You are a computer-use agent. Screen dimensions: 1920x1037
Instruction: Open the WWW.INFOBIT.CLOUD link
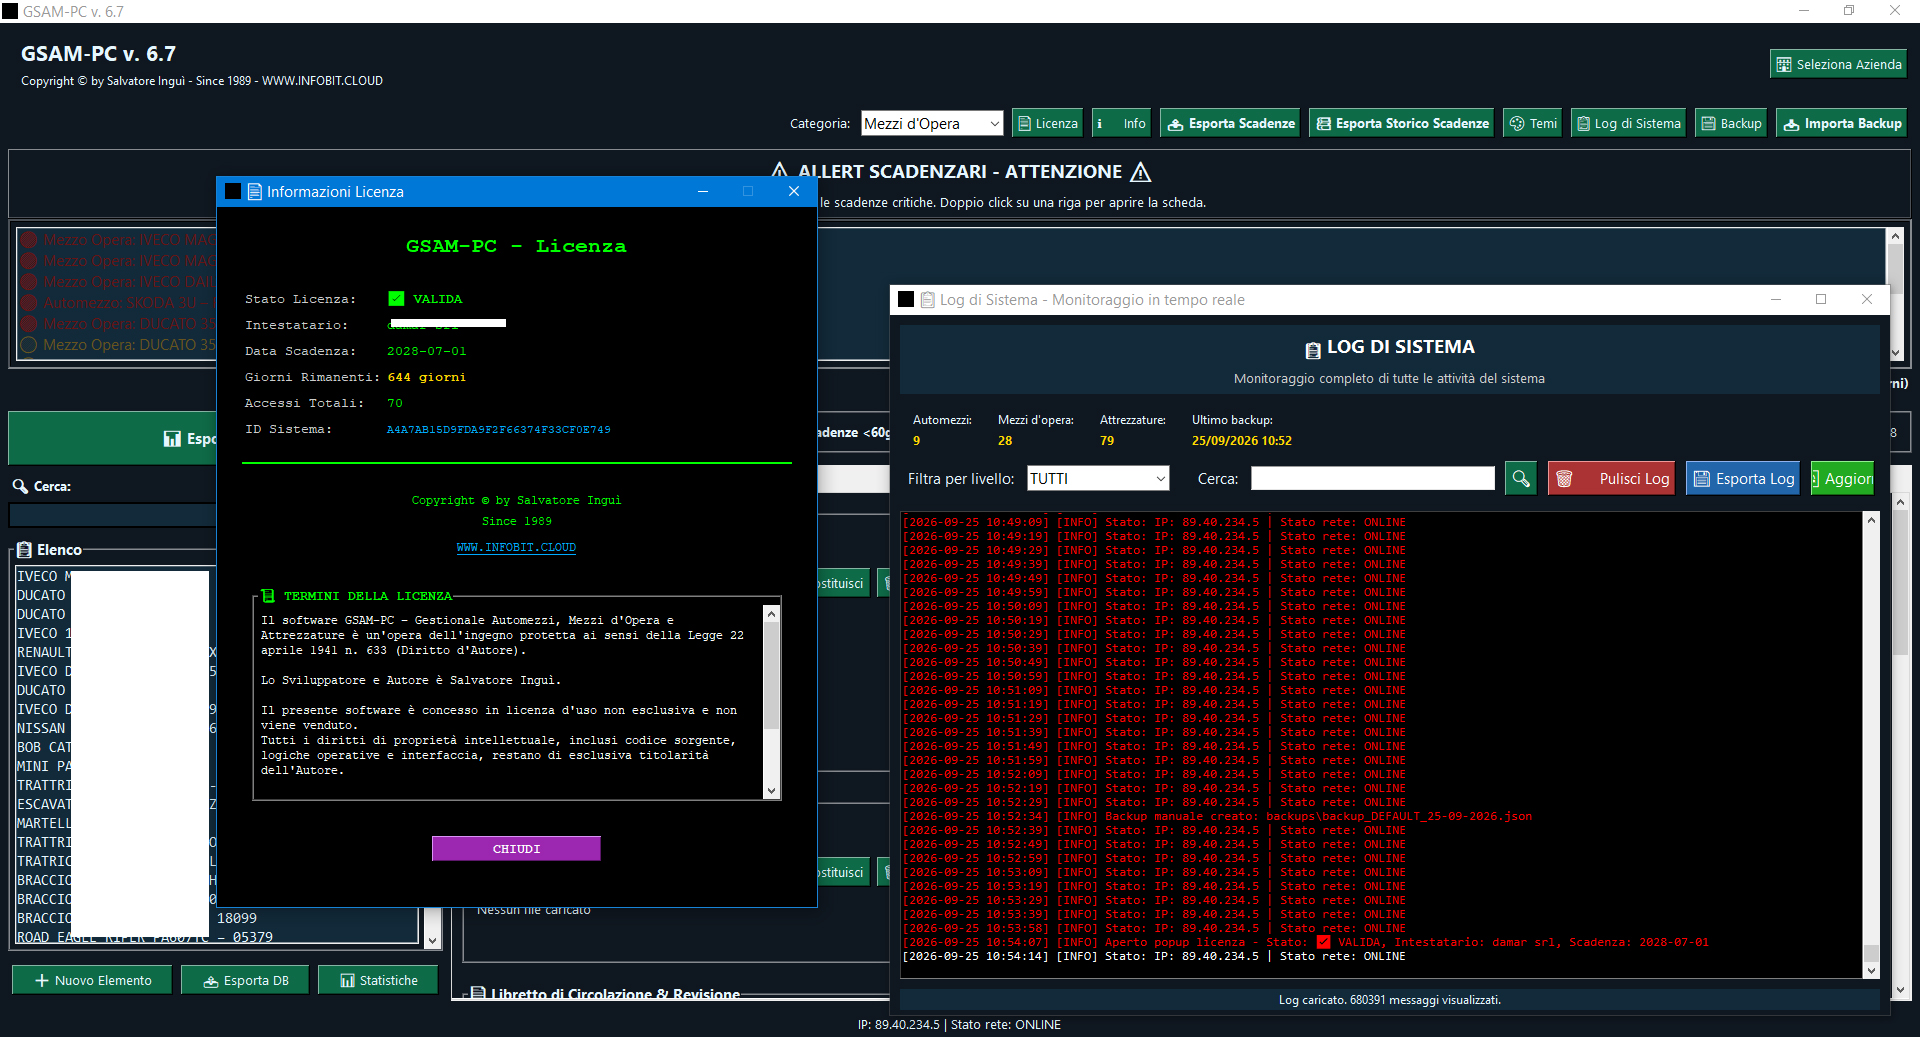coord(516,547)
